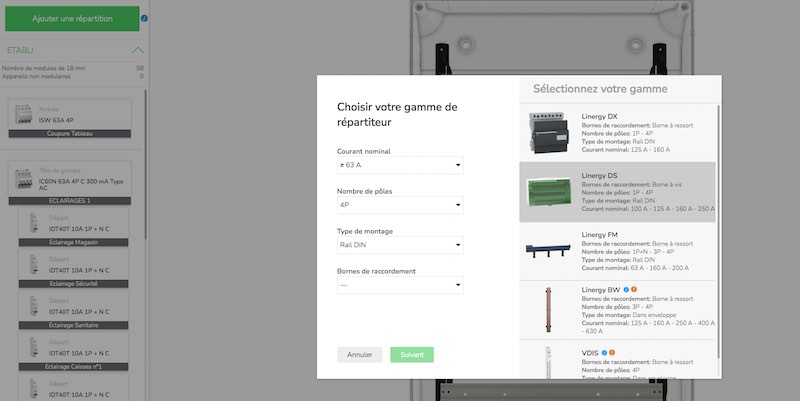Select the Linergy BW busbar image
The height and width of the screenshot is (401, 800).
(x=548, y=309)
